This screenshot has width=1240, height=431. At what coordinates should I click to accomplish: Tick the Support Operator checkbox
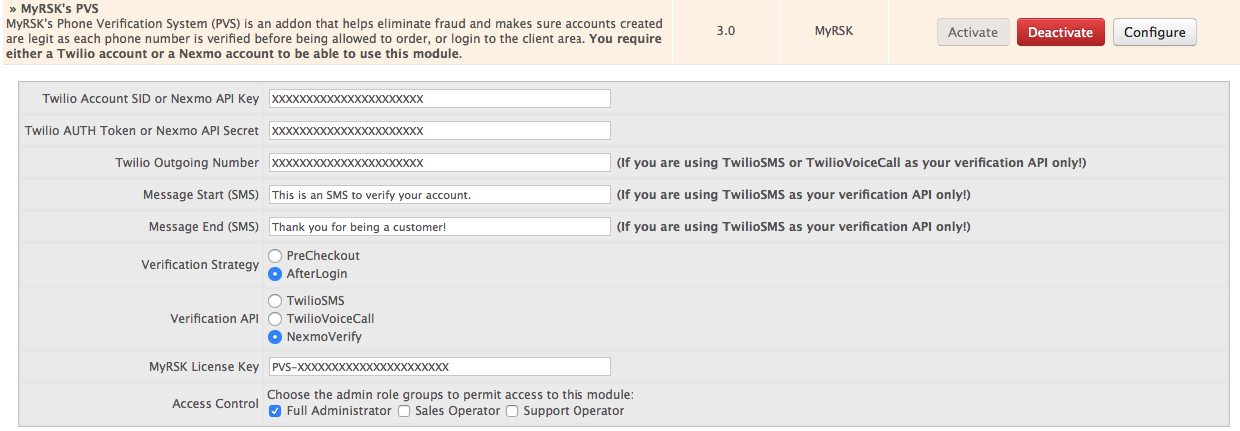512,411
